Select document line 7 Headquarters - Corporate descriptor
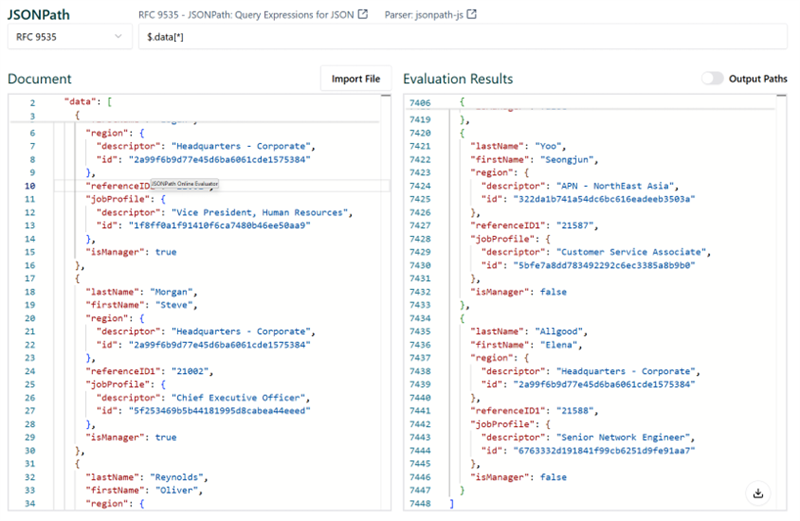The image size is (800, 521). (x=206, y=146)
